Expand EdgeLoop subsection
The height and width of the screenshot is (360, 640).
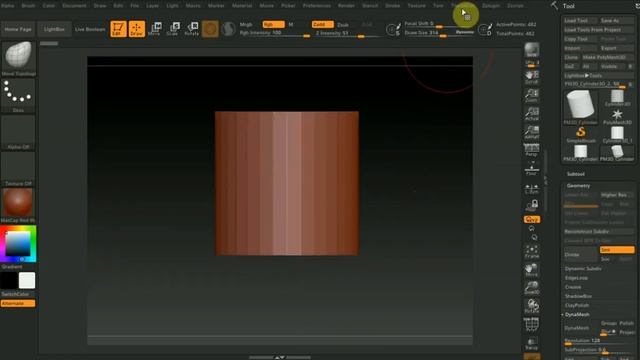click(x=576, y=278)
